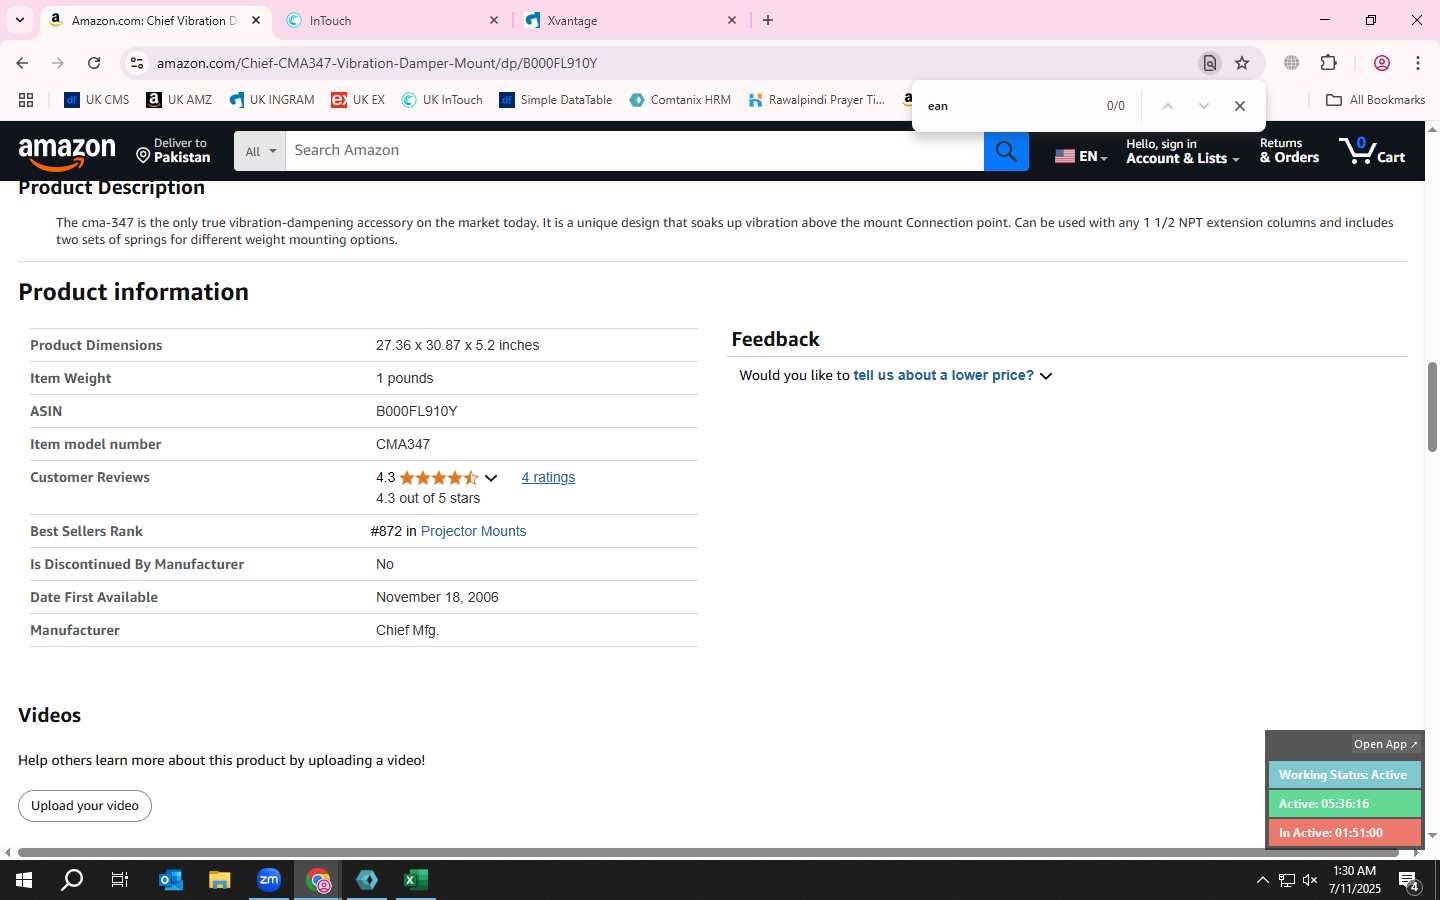1440x900 pixels.
Task: Open the Simple DataTable bookmark
Action: (x=556, y=100)
